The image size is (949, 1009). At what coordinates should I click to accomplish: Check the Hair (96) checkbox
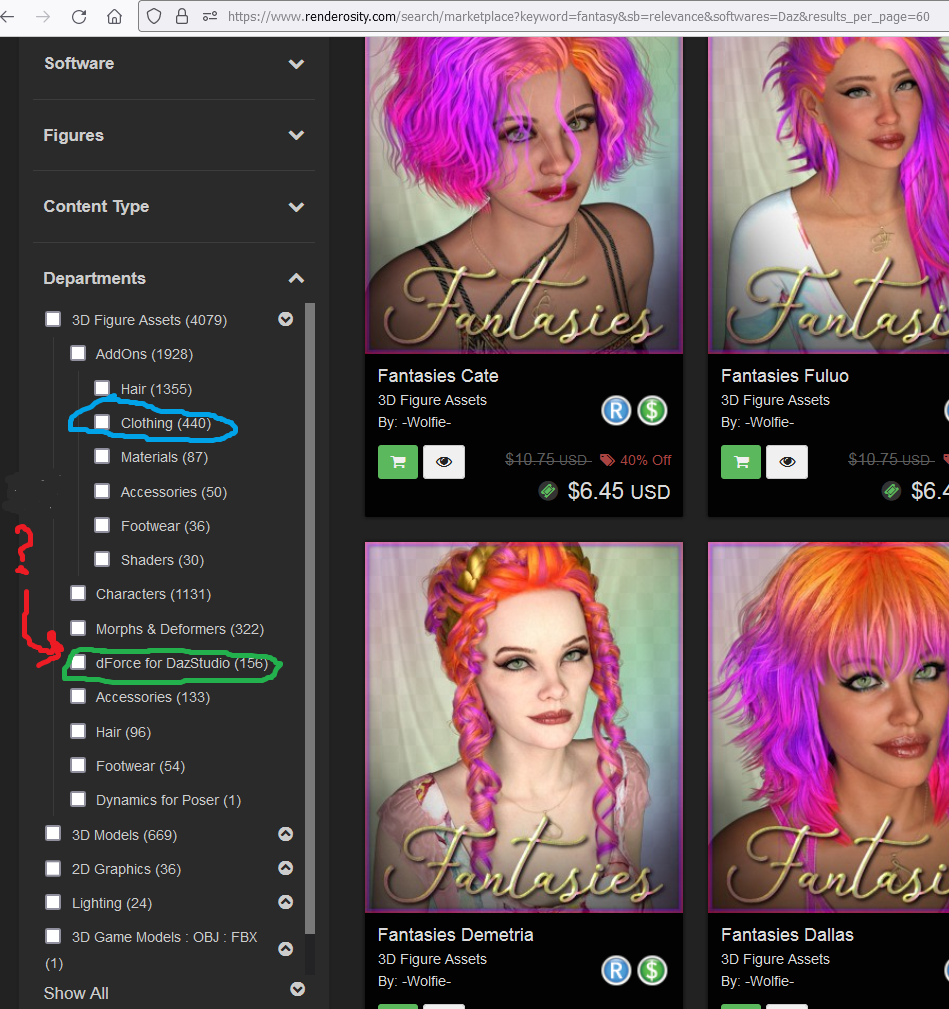(78, 731)
